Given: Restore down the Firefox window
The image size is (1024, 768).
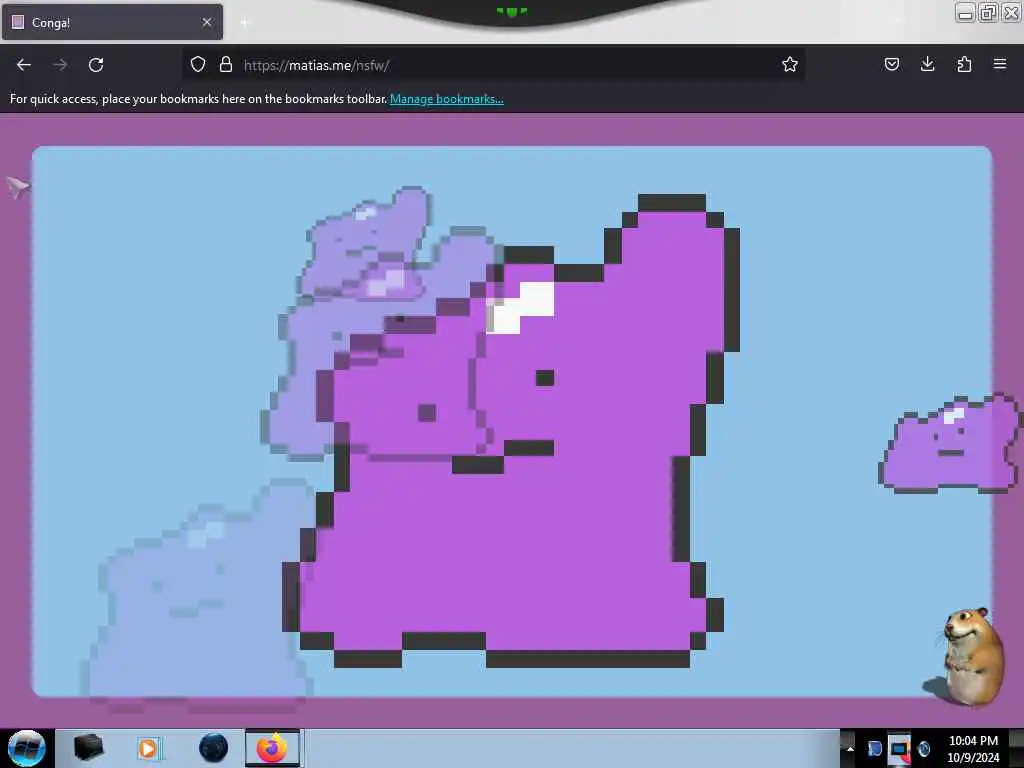Looking at the screenshot, I should point(988,12).
